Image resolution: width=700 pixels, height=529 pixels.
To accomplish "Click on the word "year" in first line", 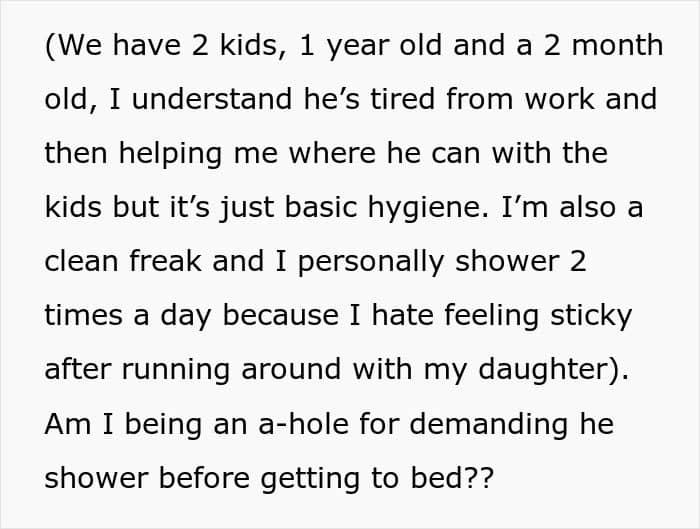I will click(x=357, y=47).
